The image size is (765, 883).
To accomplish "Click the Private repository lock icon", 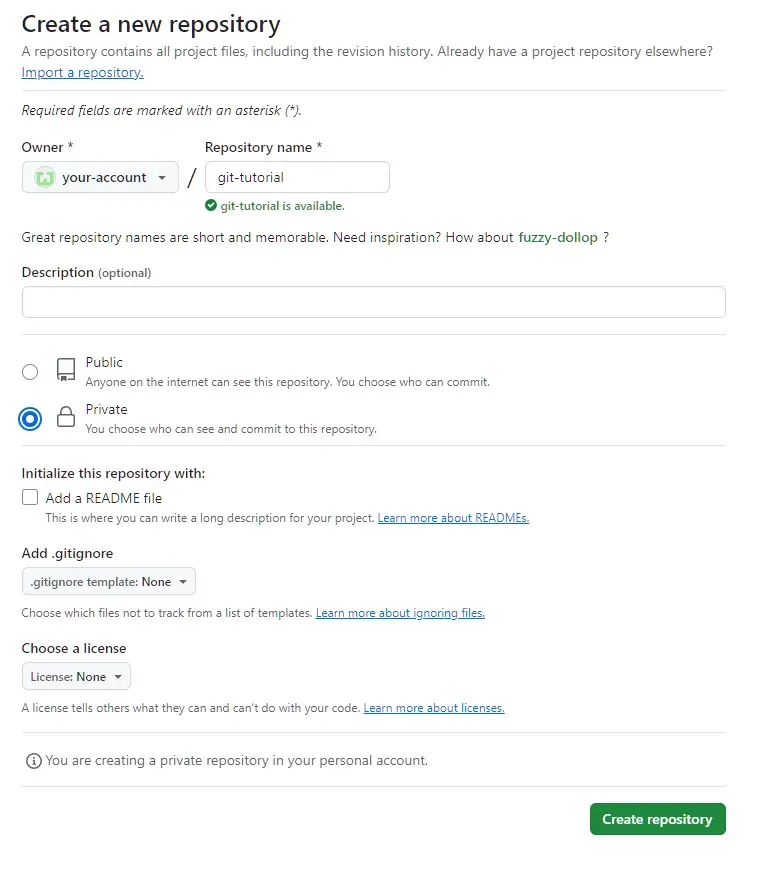I will (66, 417).
